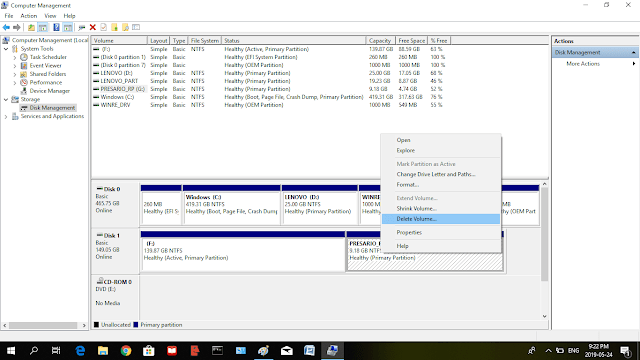
Task: Click the Properties checkmark page toolbar icon
Action: [103, 27]
